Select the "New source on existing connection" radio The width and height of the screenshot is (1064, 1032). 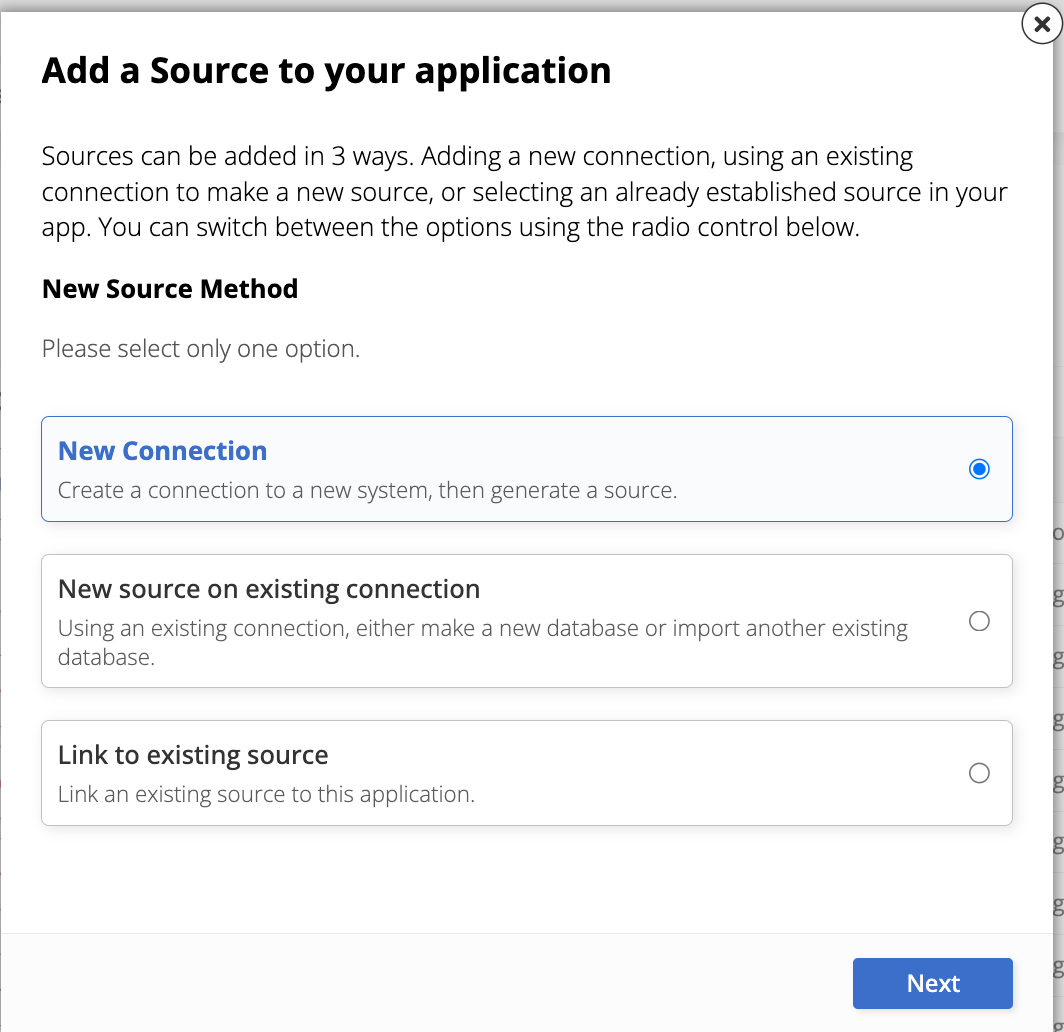(x=979, y=621)
